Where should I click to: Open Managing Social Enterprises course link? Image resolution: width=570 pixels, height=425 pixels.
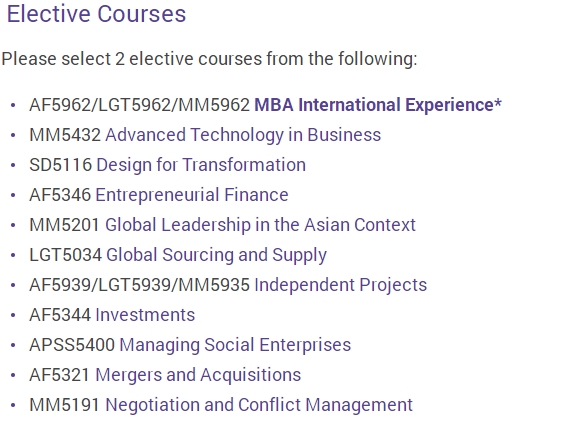click(x=235, y=345)
